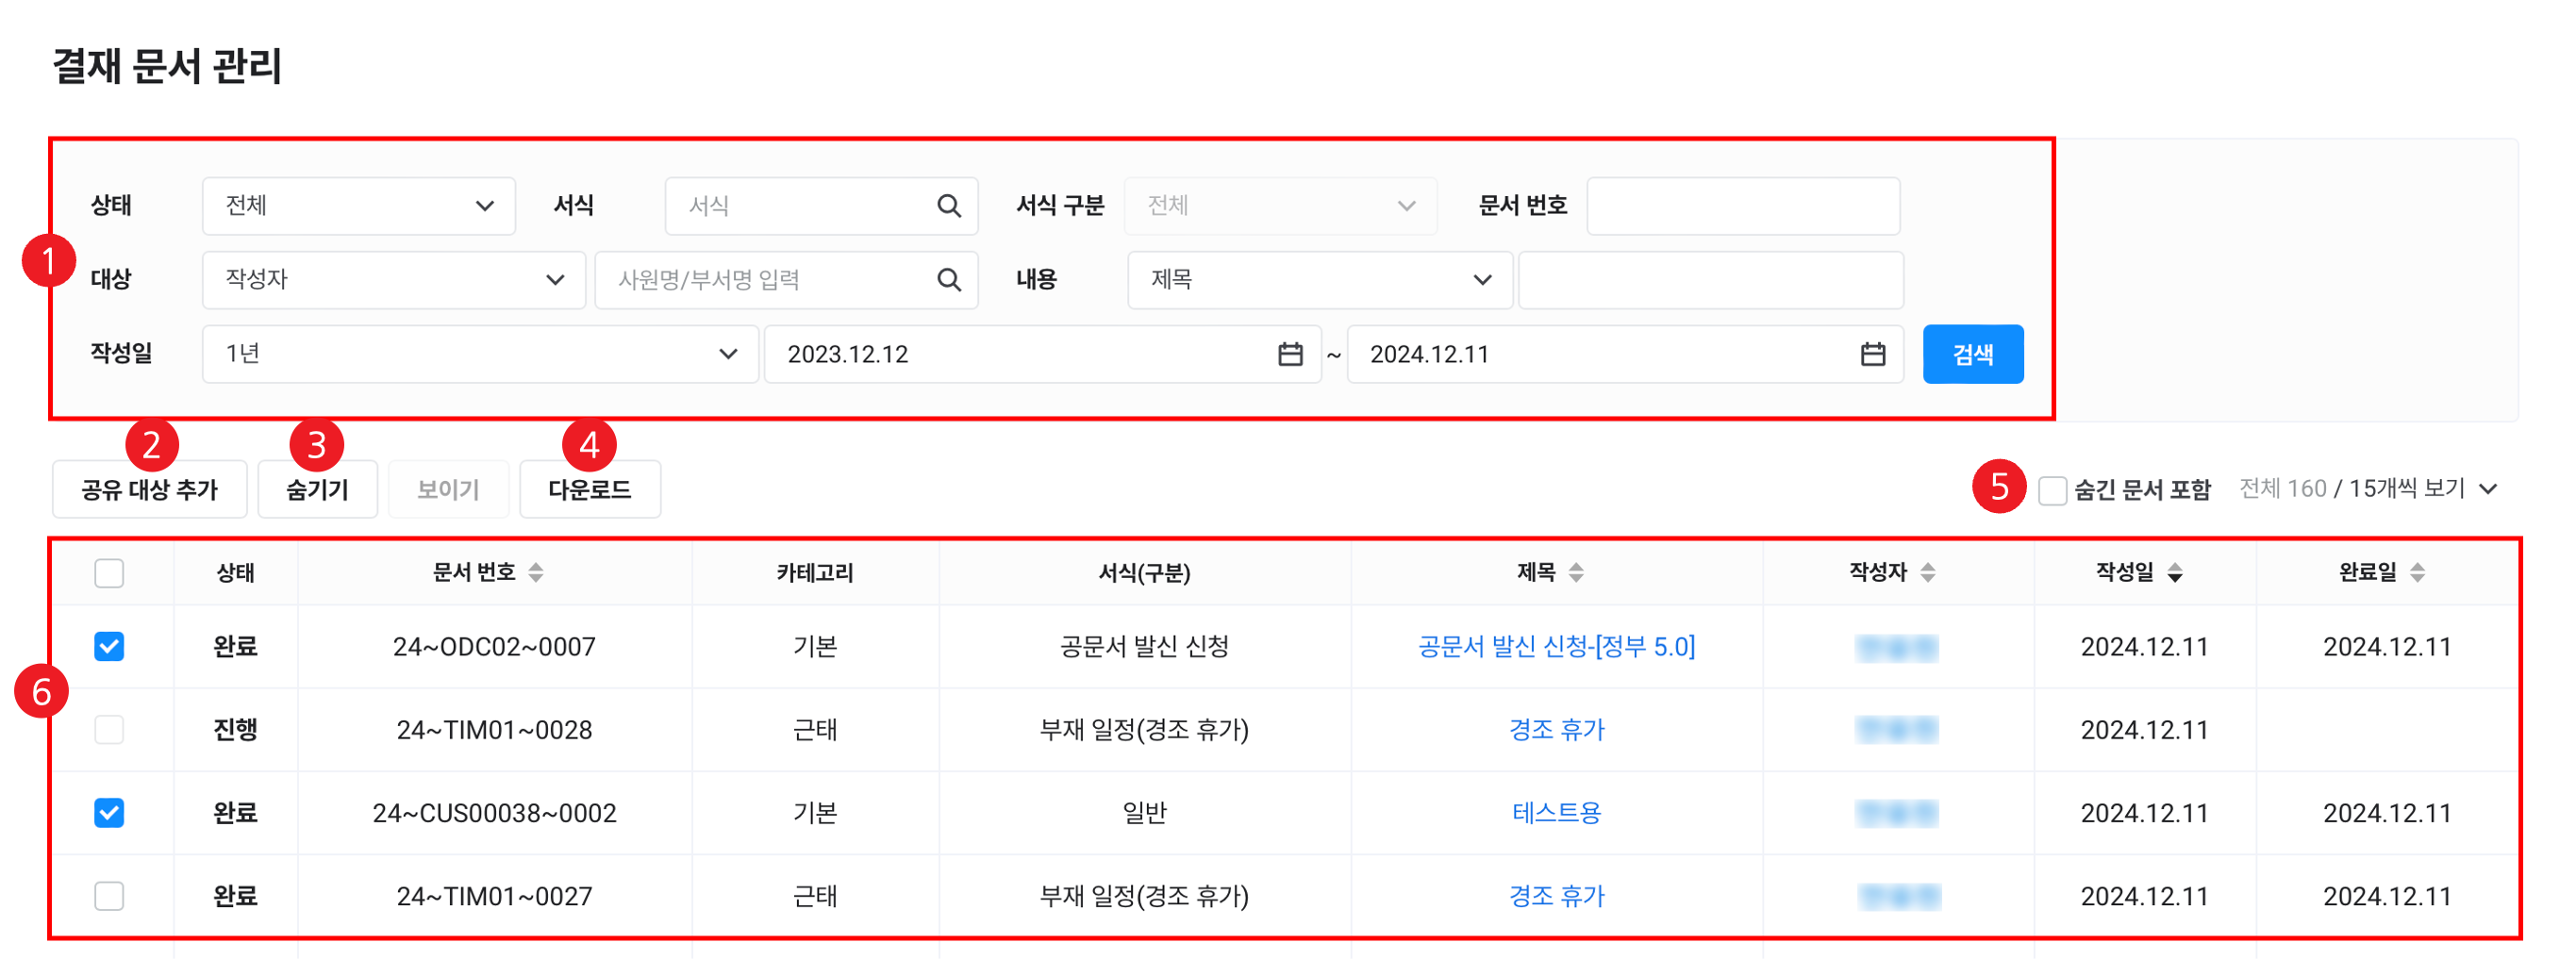Open the end date calendar picker

tap(1872, 354)
